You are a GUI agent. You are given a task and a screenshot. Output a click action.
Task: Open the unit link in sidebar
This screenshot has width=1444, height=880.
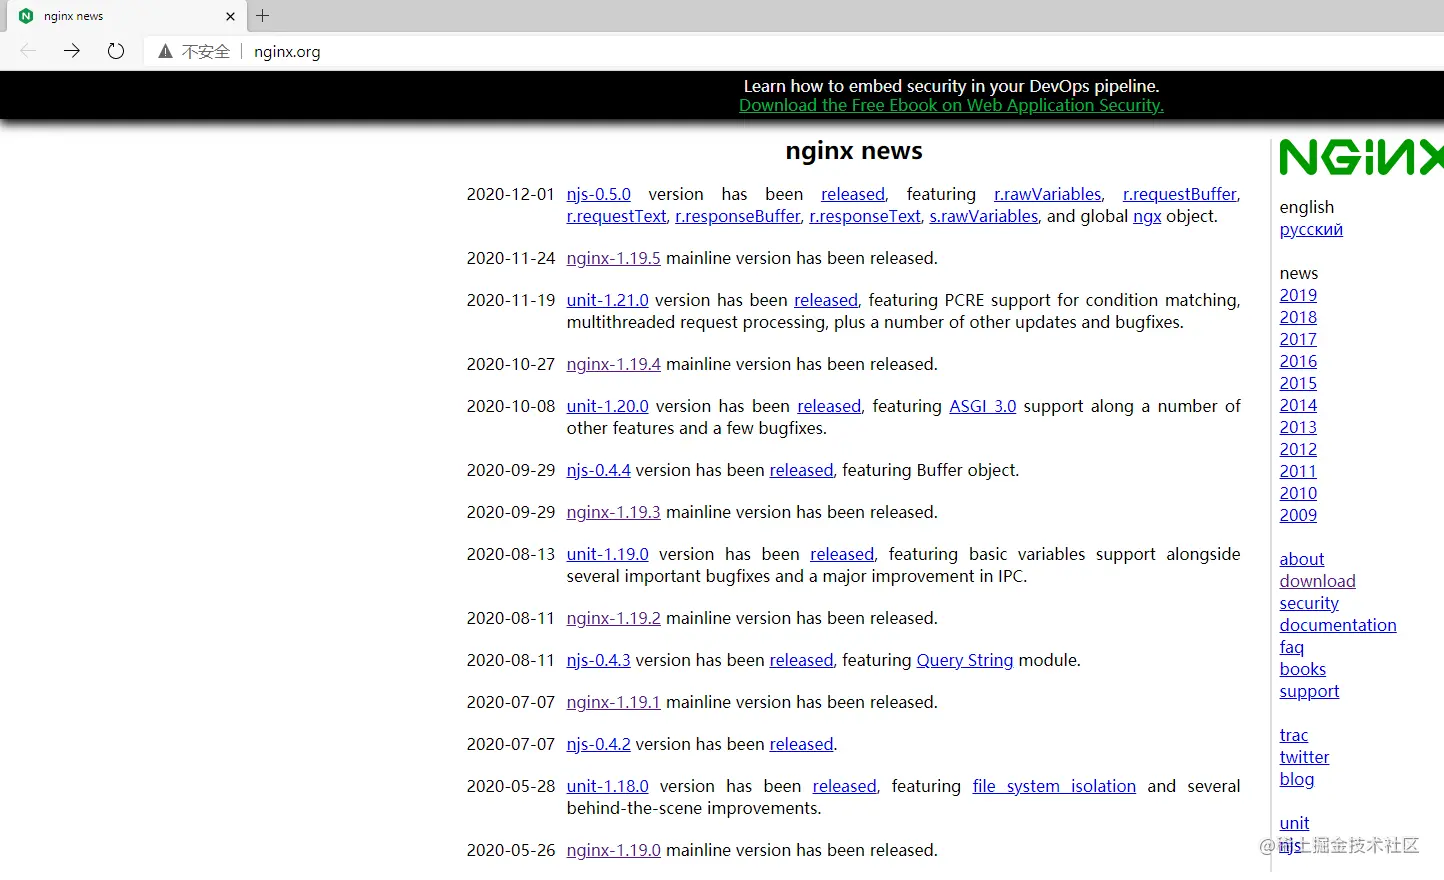(1294, 824)
